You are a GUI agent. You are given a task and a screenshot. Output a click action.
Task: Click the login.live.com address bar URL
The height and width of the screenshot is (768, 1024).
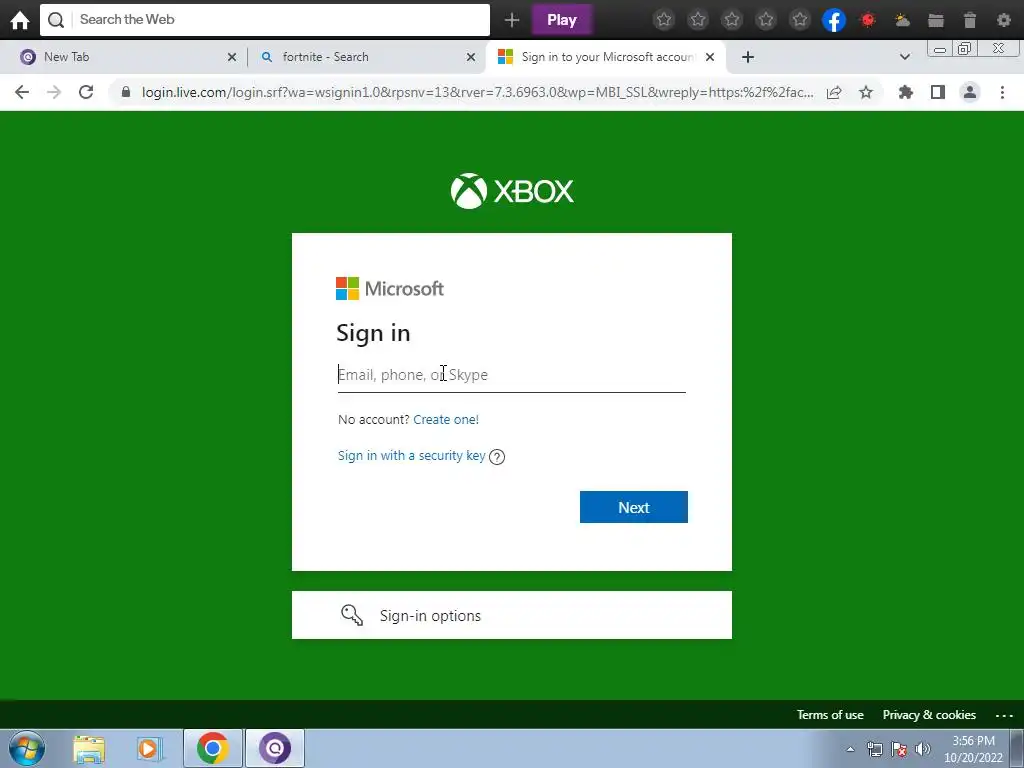[477, 92]
